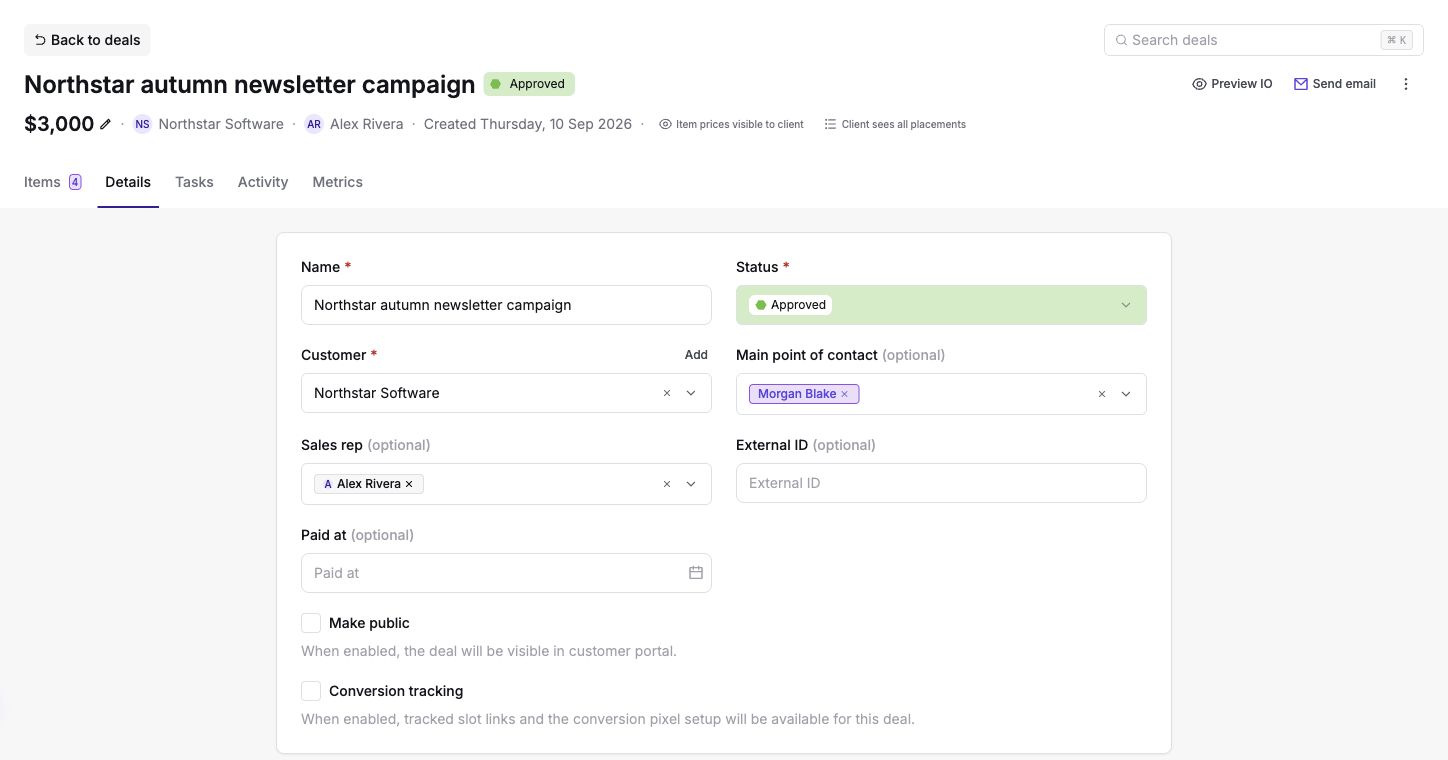Open the three-dot more options menu
The height and width of the screenshot is (760, 1448).
[x=1406, y=84]
